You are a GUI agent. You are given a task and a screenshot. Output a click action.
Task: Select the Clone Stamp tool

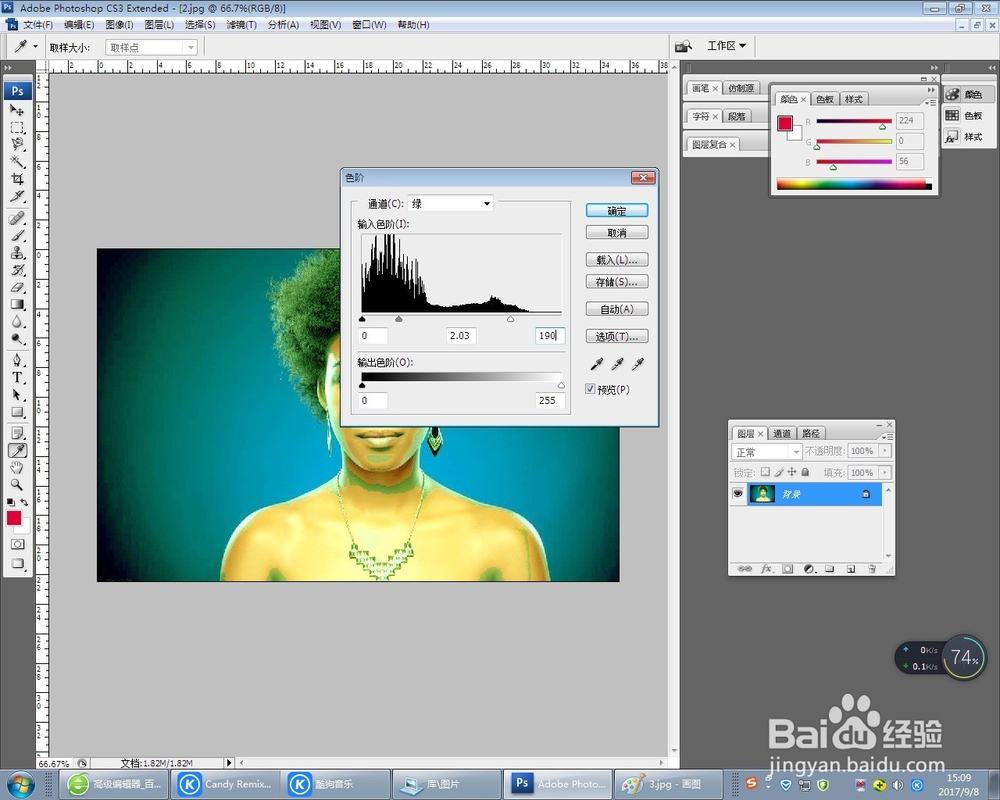click(x=17, y=253)
